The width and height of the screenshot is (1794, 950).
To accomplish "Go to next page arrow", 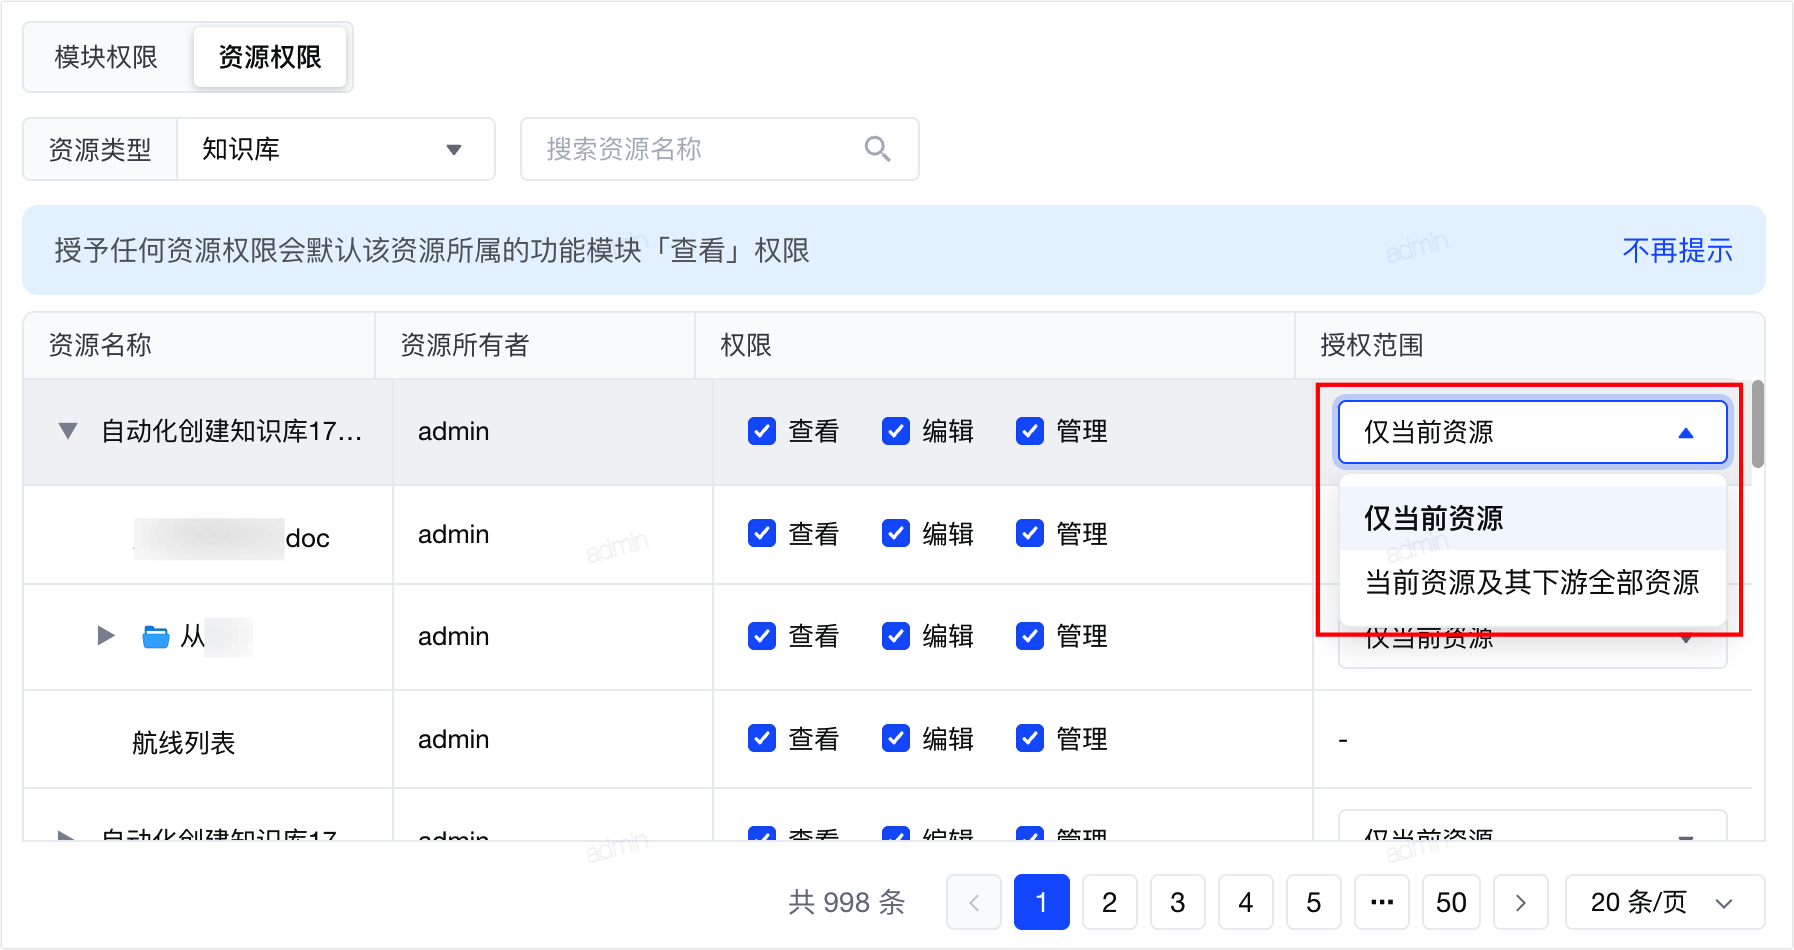I will coord(1521,902).
